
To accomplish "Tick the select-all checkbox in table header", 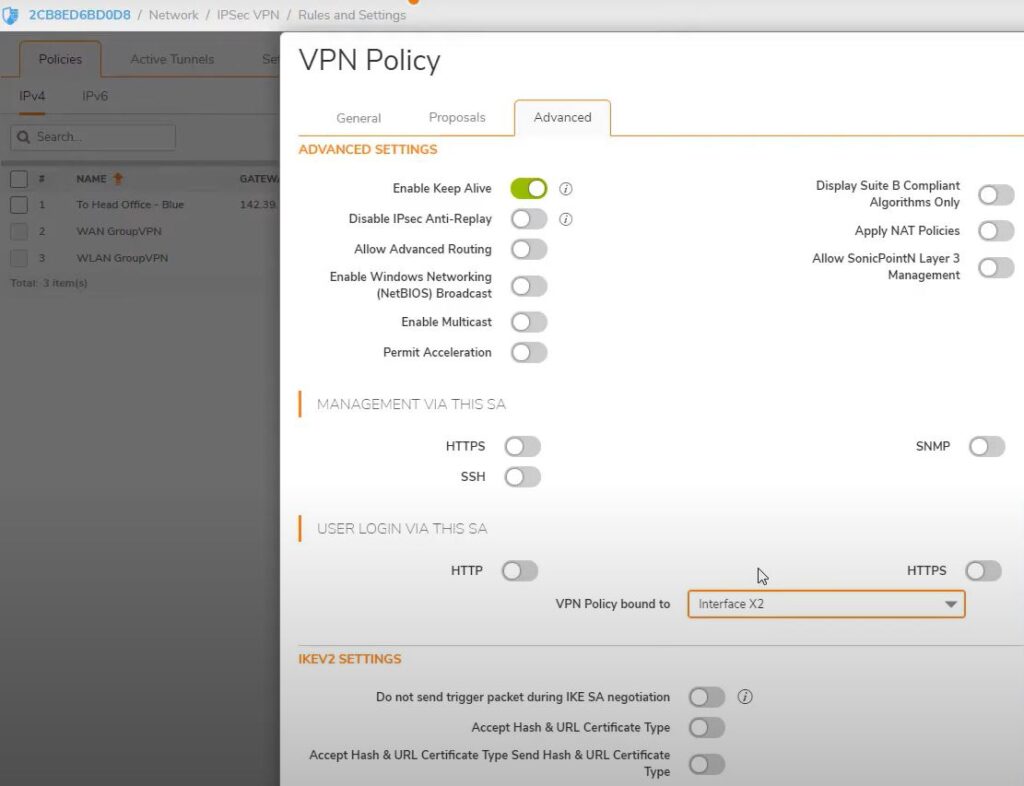I will (18, 179).
